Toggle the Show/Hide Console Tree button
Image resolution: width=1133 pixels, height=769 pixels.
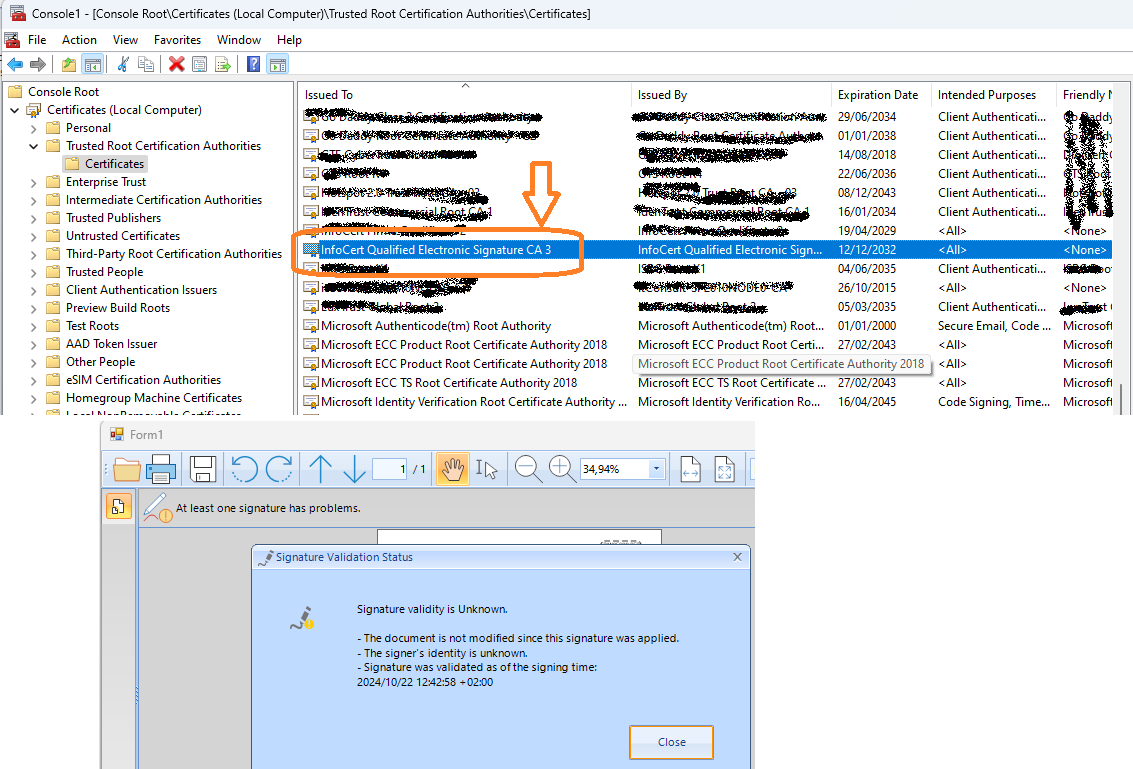92,64
